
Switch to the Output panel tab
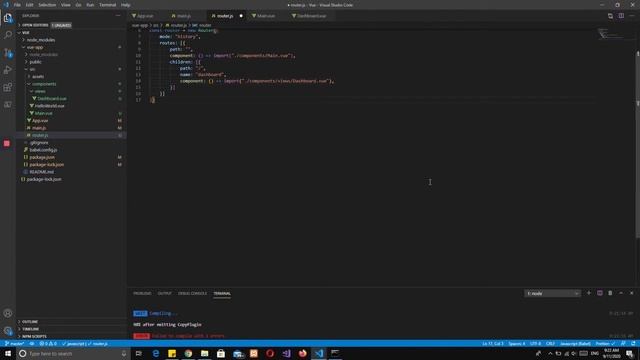[x=164, y=293]
